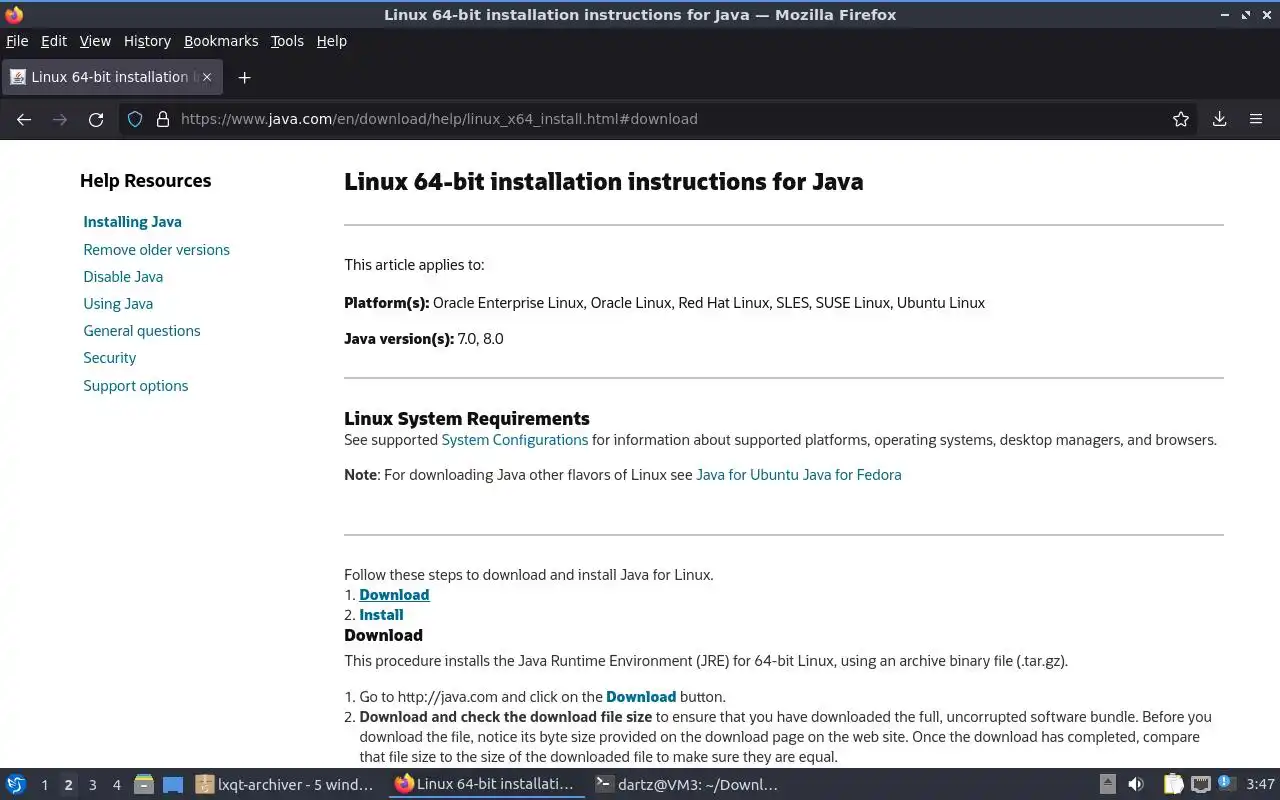Click the site security padlock icon
This screenshot has height=800, width=1280.
point(163,119)
